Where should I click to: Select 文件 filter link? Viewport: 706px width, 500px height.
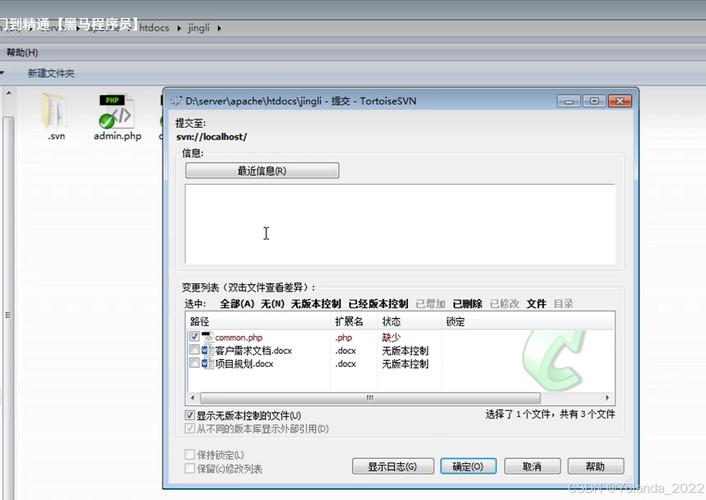[x=536, y=304]
